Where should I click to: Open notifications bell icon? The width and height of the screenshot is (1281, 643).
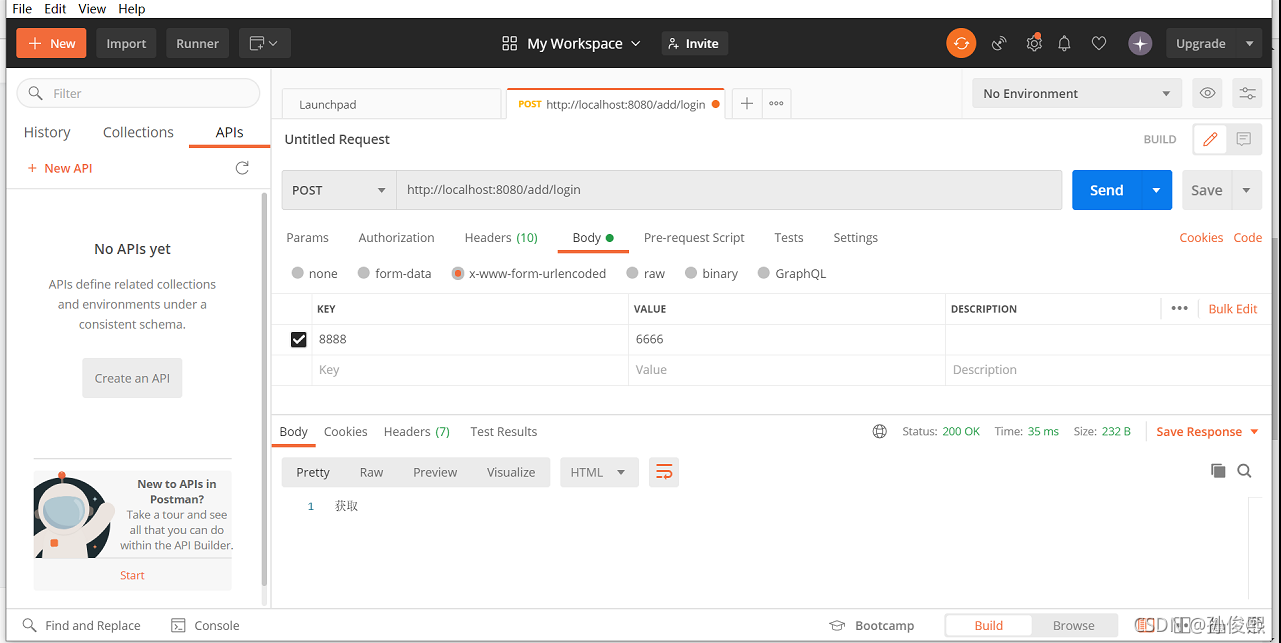[1064, 43]
